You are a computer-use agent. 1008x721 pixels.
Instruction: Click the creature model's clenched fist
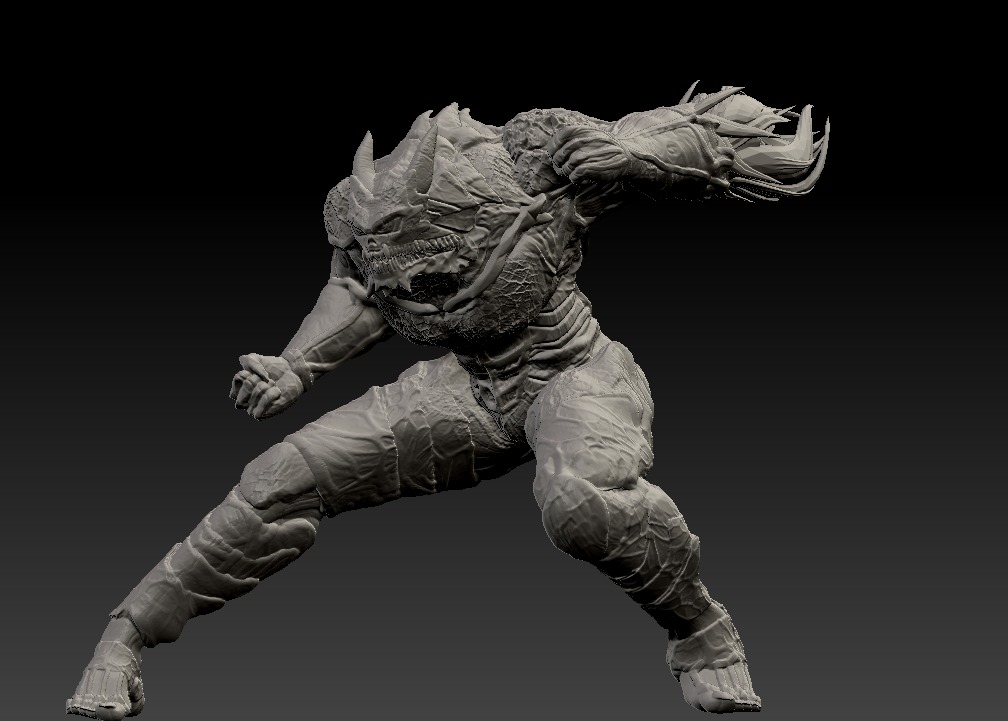point(266,384)
